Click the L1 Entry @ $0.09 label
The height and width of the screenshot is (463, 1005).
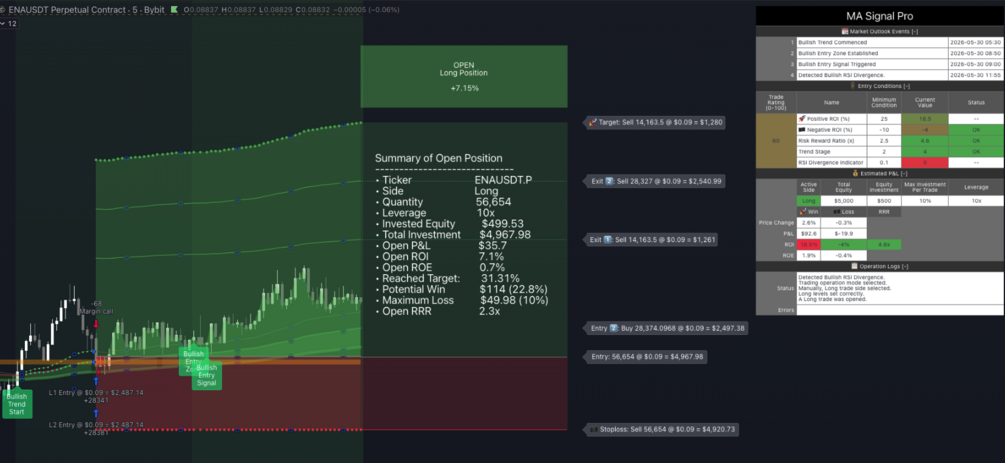(96, 392)
